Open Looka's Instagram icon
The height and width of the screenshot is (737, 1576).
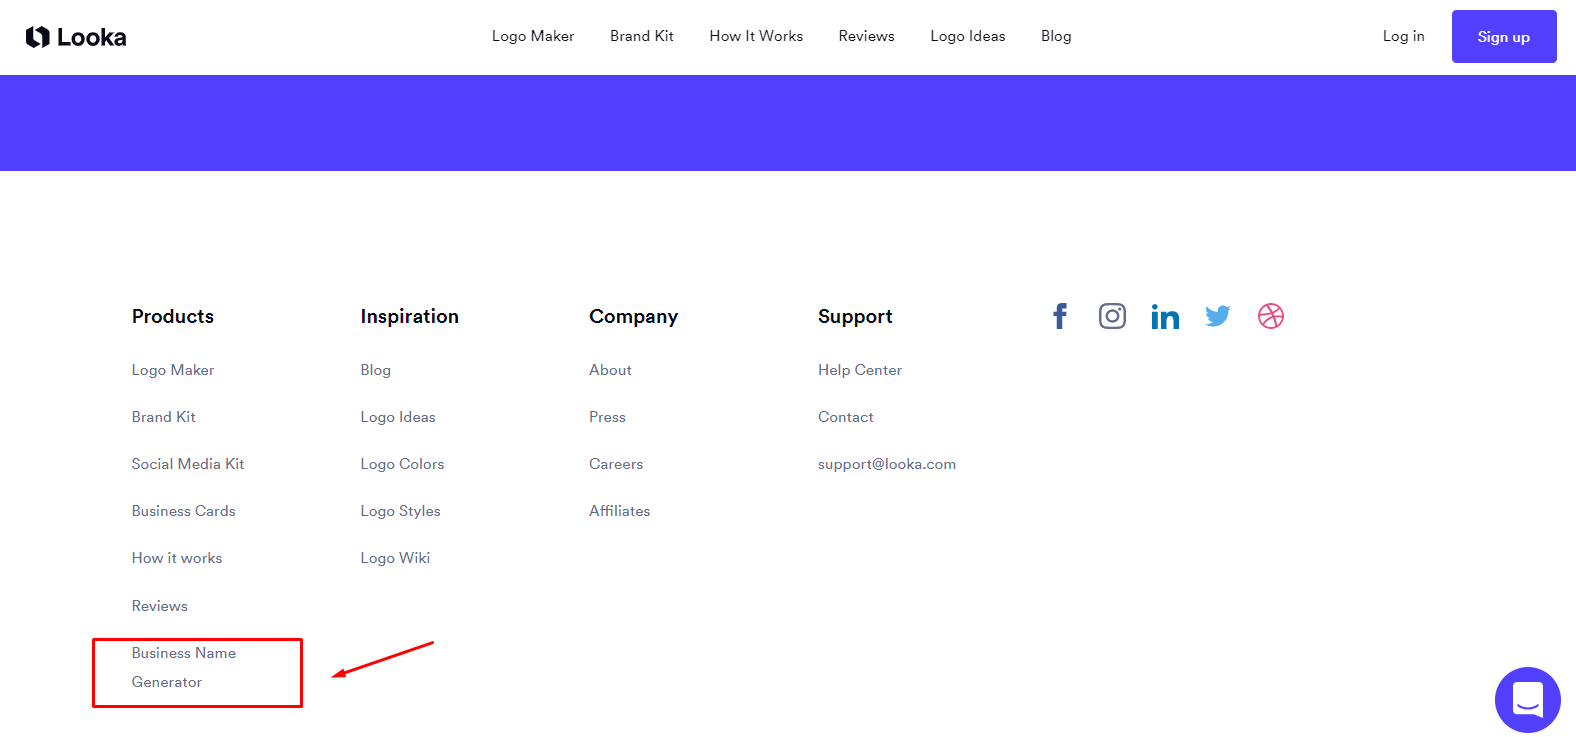click(1112, 316)
